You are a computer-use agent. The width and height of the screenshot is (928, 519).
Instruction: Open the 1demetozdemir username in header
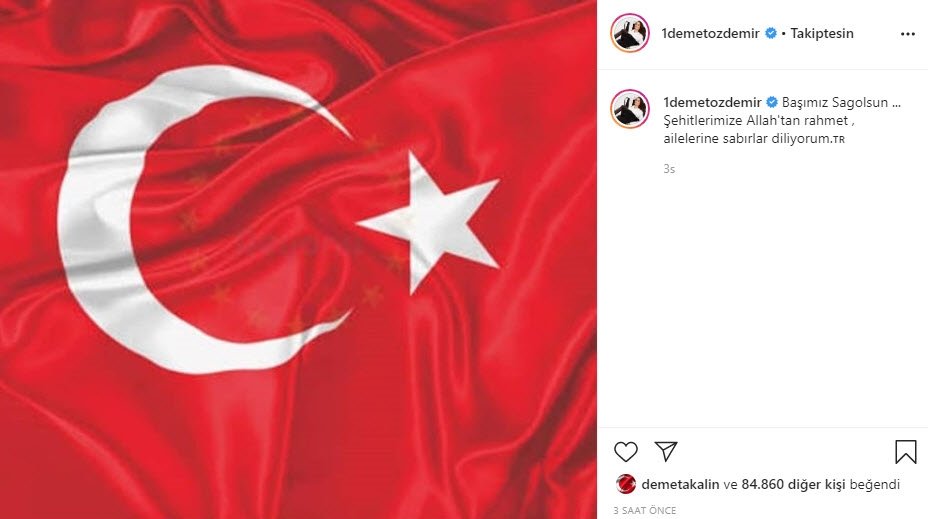(x=710, y=34)
